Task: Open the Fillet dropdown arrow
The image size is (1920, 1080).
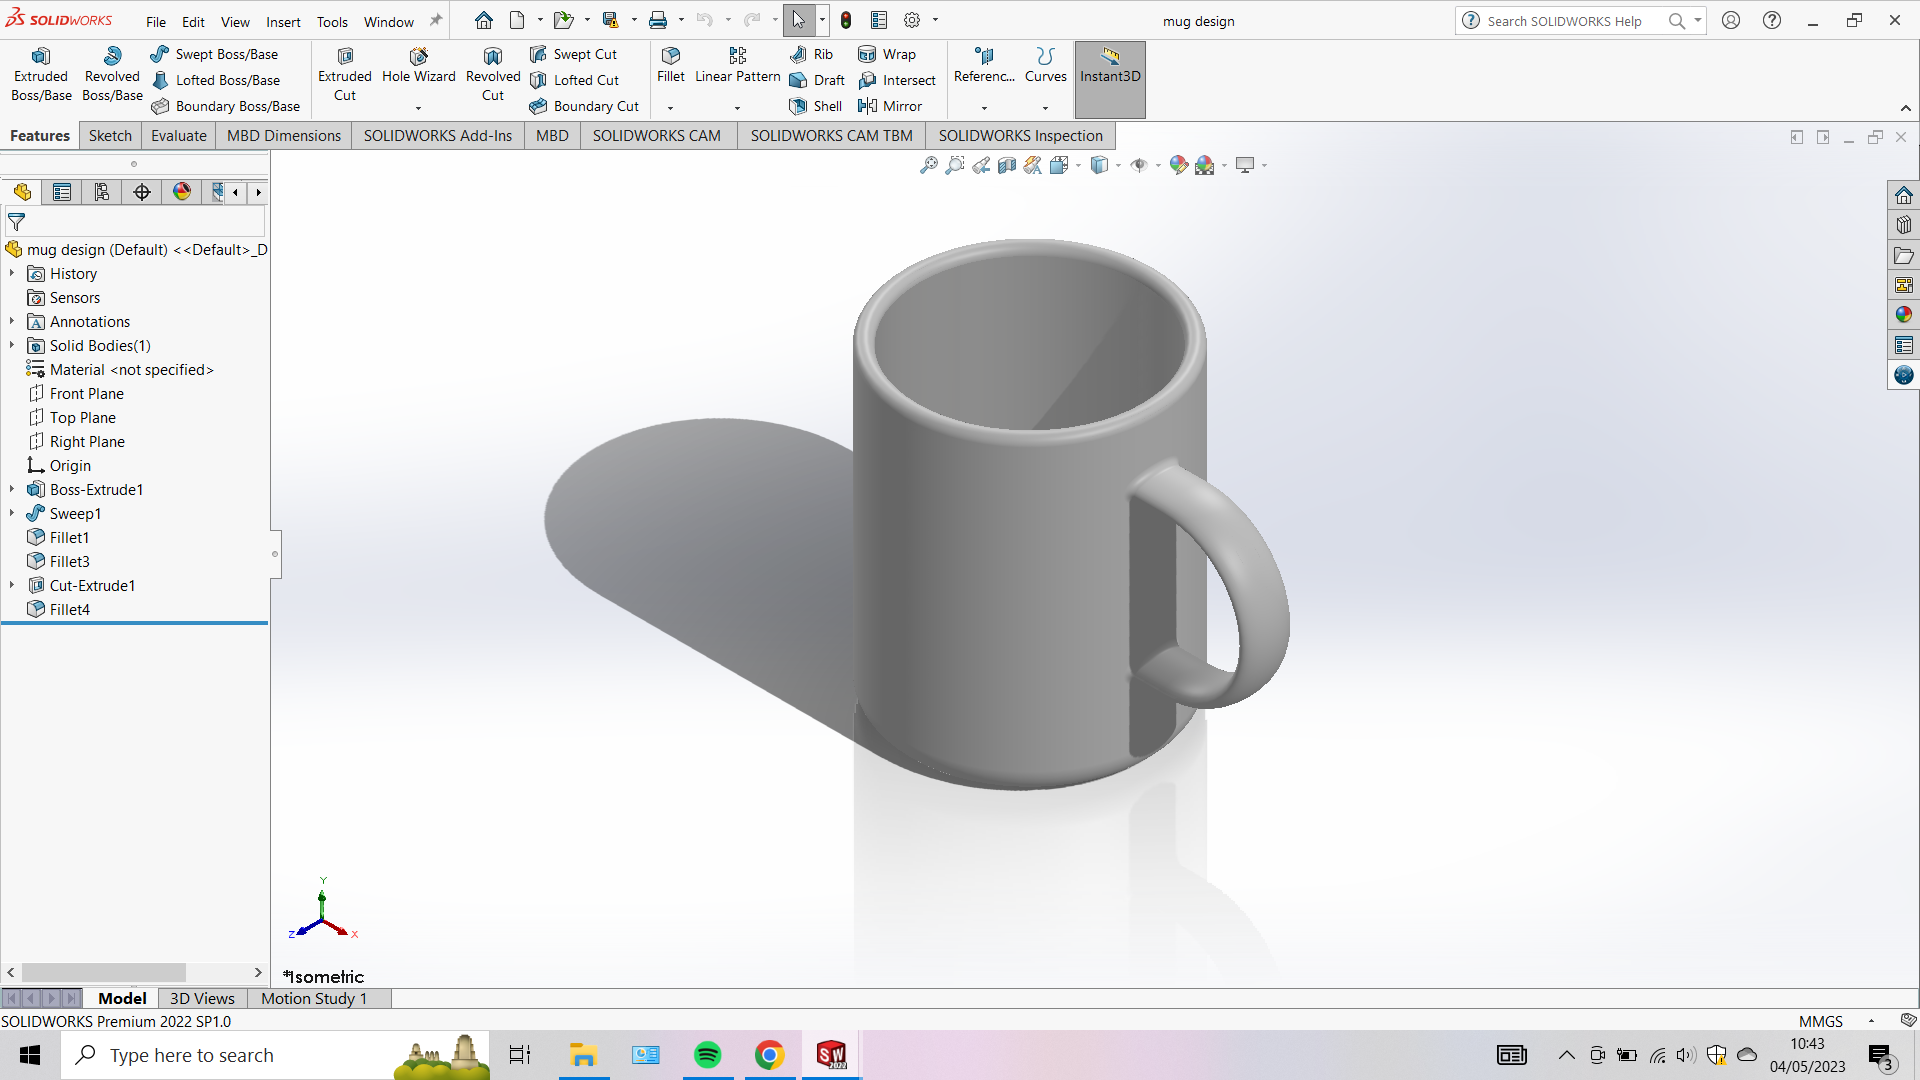Action: click(671, 107)
